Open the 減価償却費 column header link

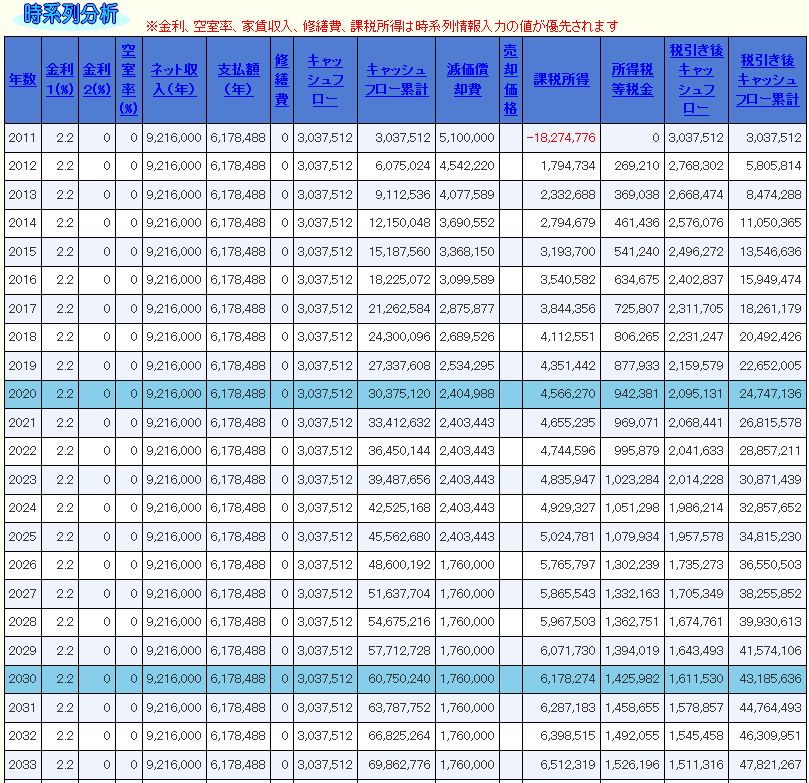point(466,80)
